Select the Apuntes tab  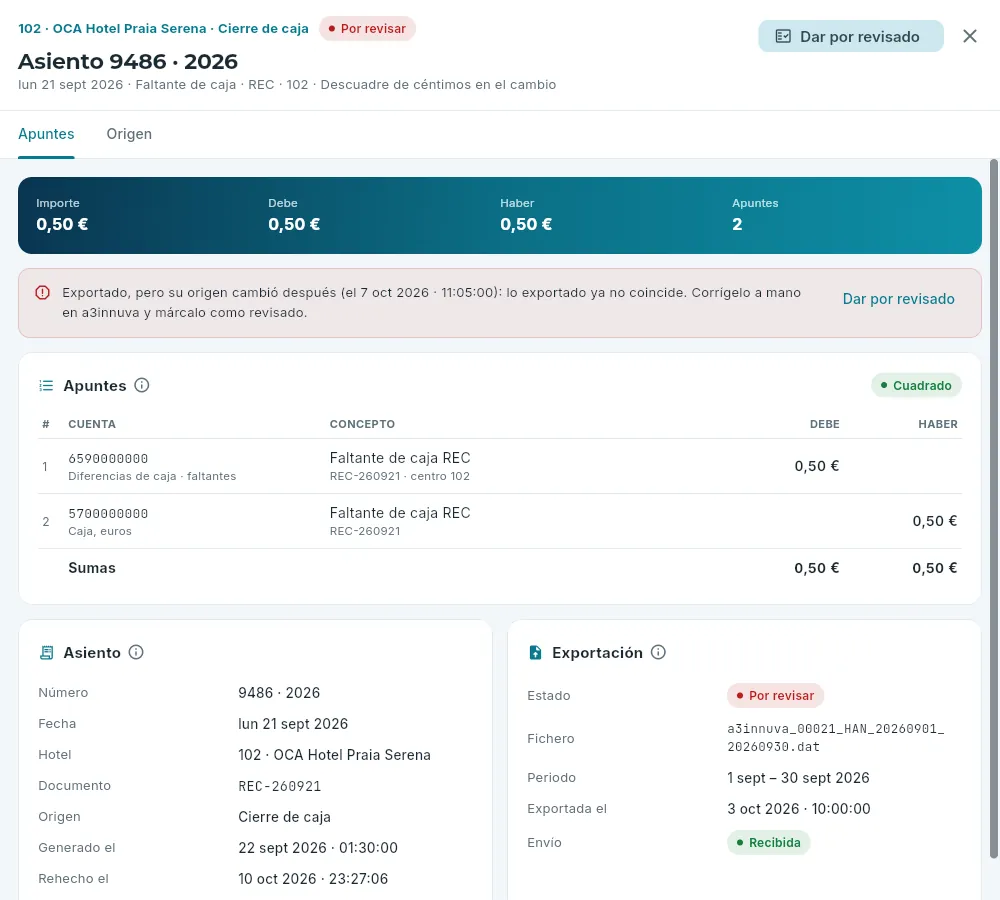[46, 134]
